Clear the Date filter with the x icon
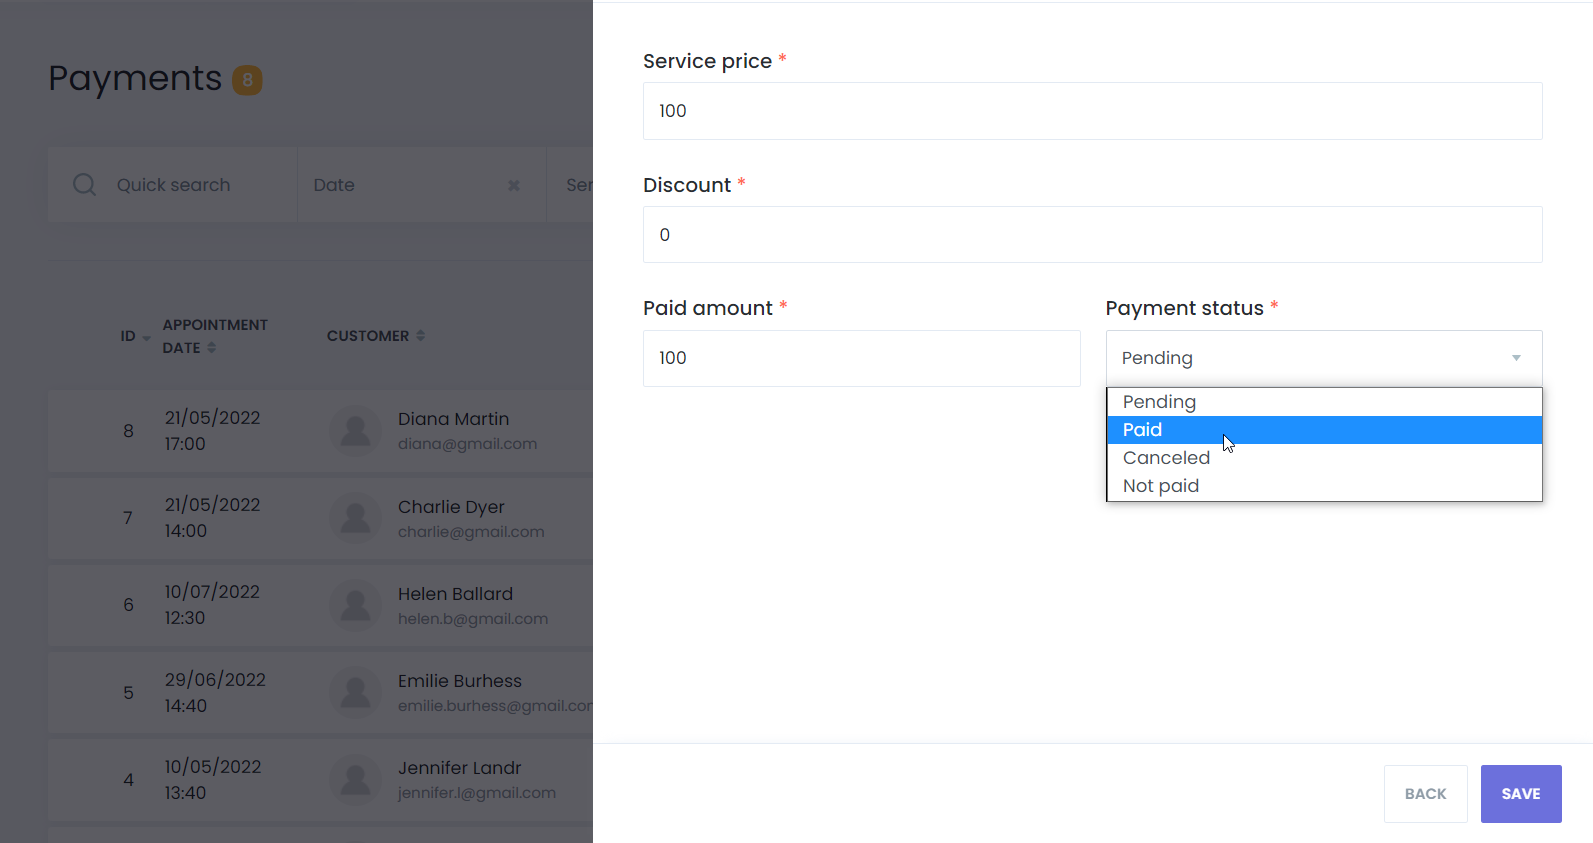 pos(514,185)
